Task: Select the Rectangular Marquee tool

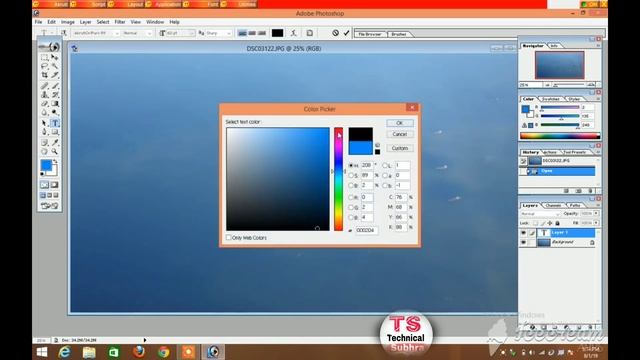Action: coord(44,58)
